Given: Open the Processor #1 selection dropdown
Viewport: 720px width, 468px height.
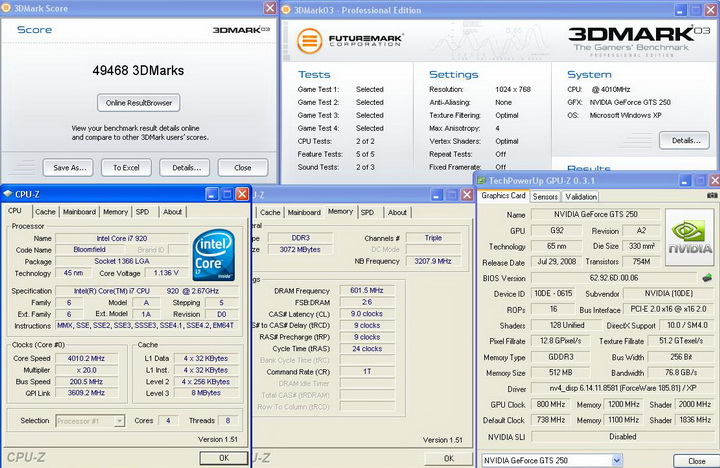Looking at the screenshot, I should [x=119, y=421].
